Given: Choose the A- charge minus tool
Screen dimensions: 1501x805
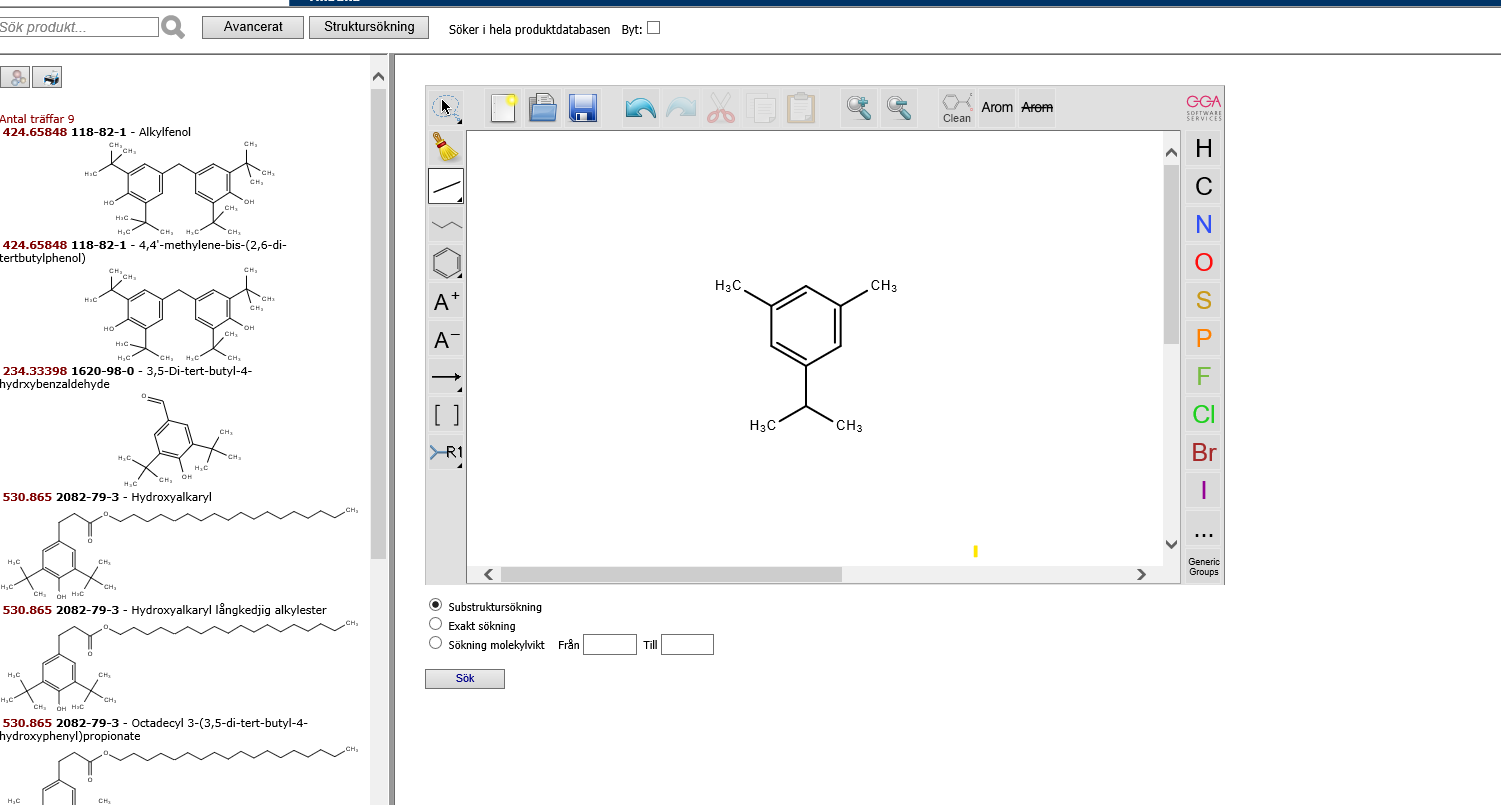Looking at the screenshot, I should tap(446, 340).
